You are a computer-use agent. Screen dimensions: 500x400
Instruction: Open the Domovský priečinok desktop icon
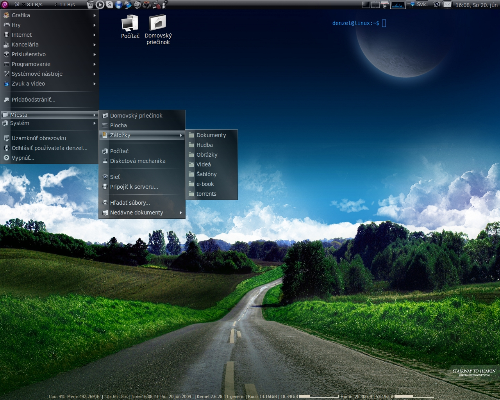158,29
